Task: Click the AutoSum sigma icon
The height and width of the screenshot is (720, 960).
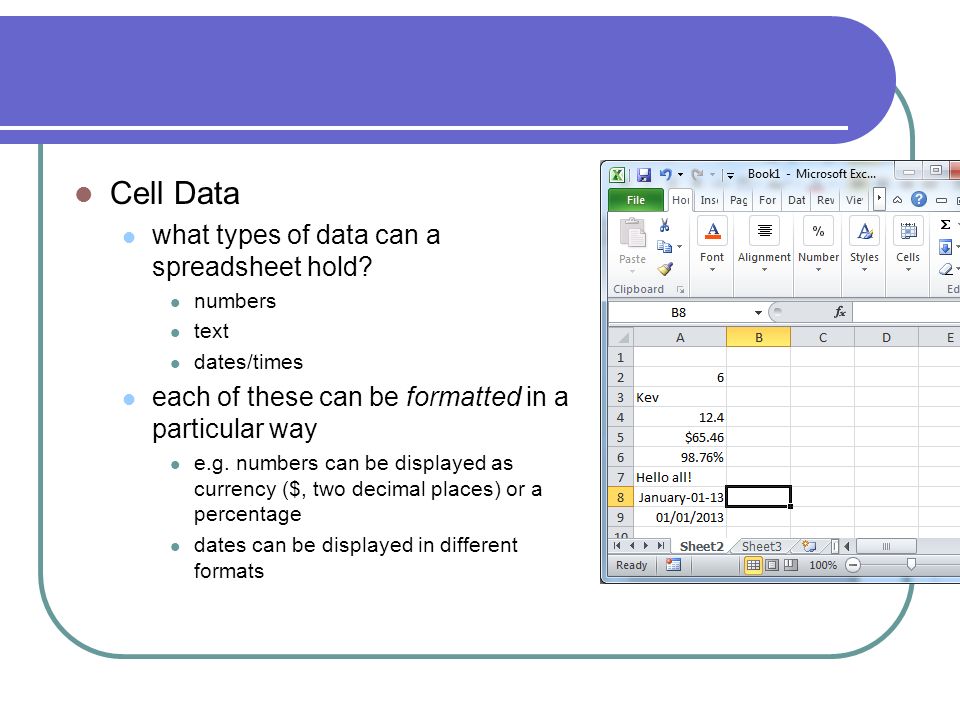Action: (945, 225)
